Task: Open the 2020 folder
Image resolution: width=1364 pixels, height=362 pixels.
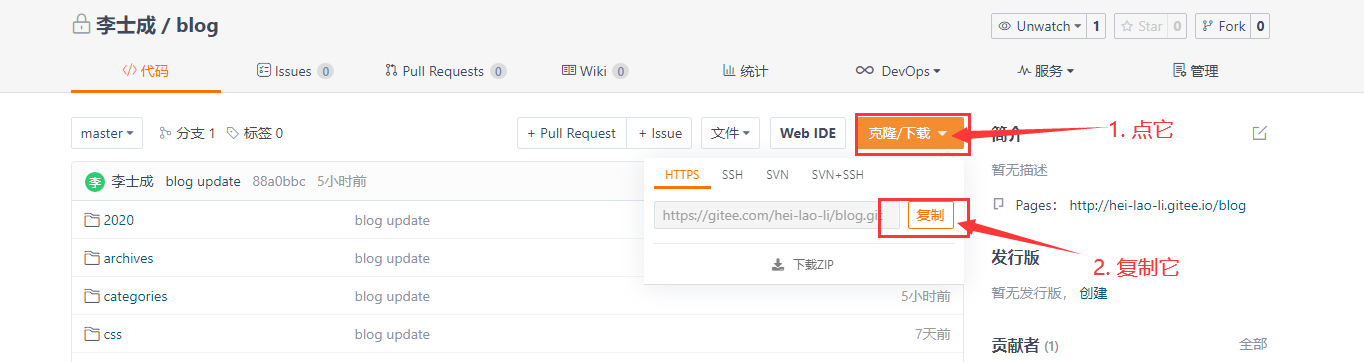Action: point(118,220)
